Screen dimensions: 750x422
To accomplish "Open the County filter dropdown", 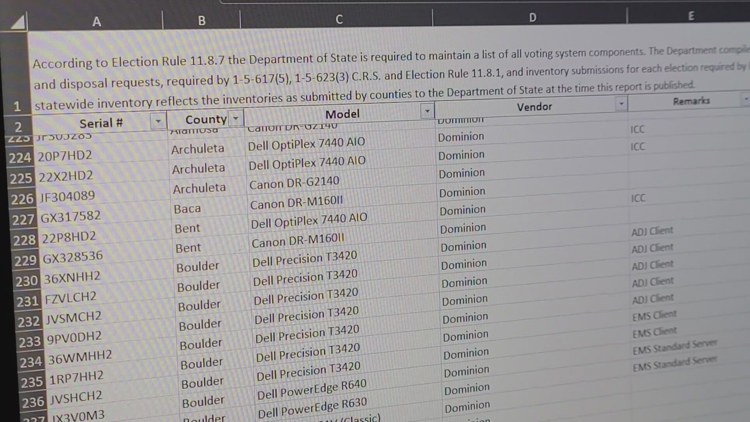I will click(x=235, y=118).
